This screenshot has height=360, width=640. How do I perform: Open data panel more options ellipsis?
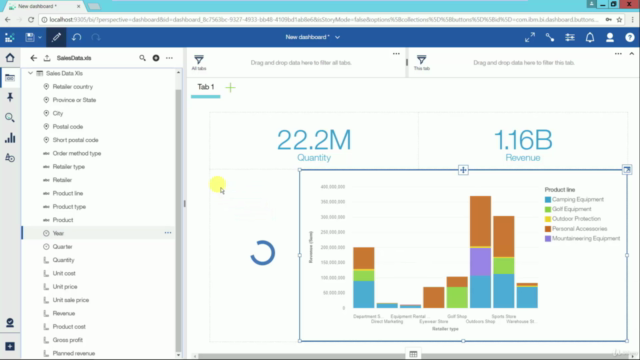coord(169,58)
